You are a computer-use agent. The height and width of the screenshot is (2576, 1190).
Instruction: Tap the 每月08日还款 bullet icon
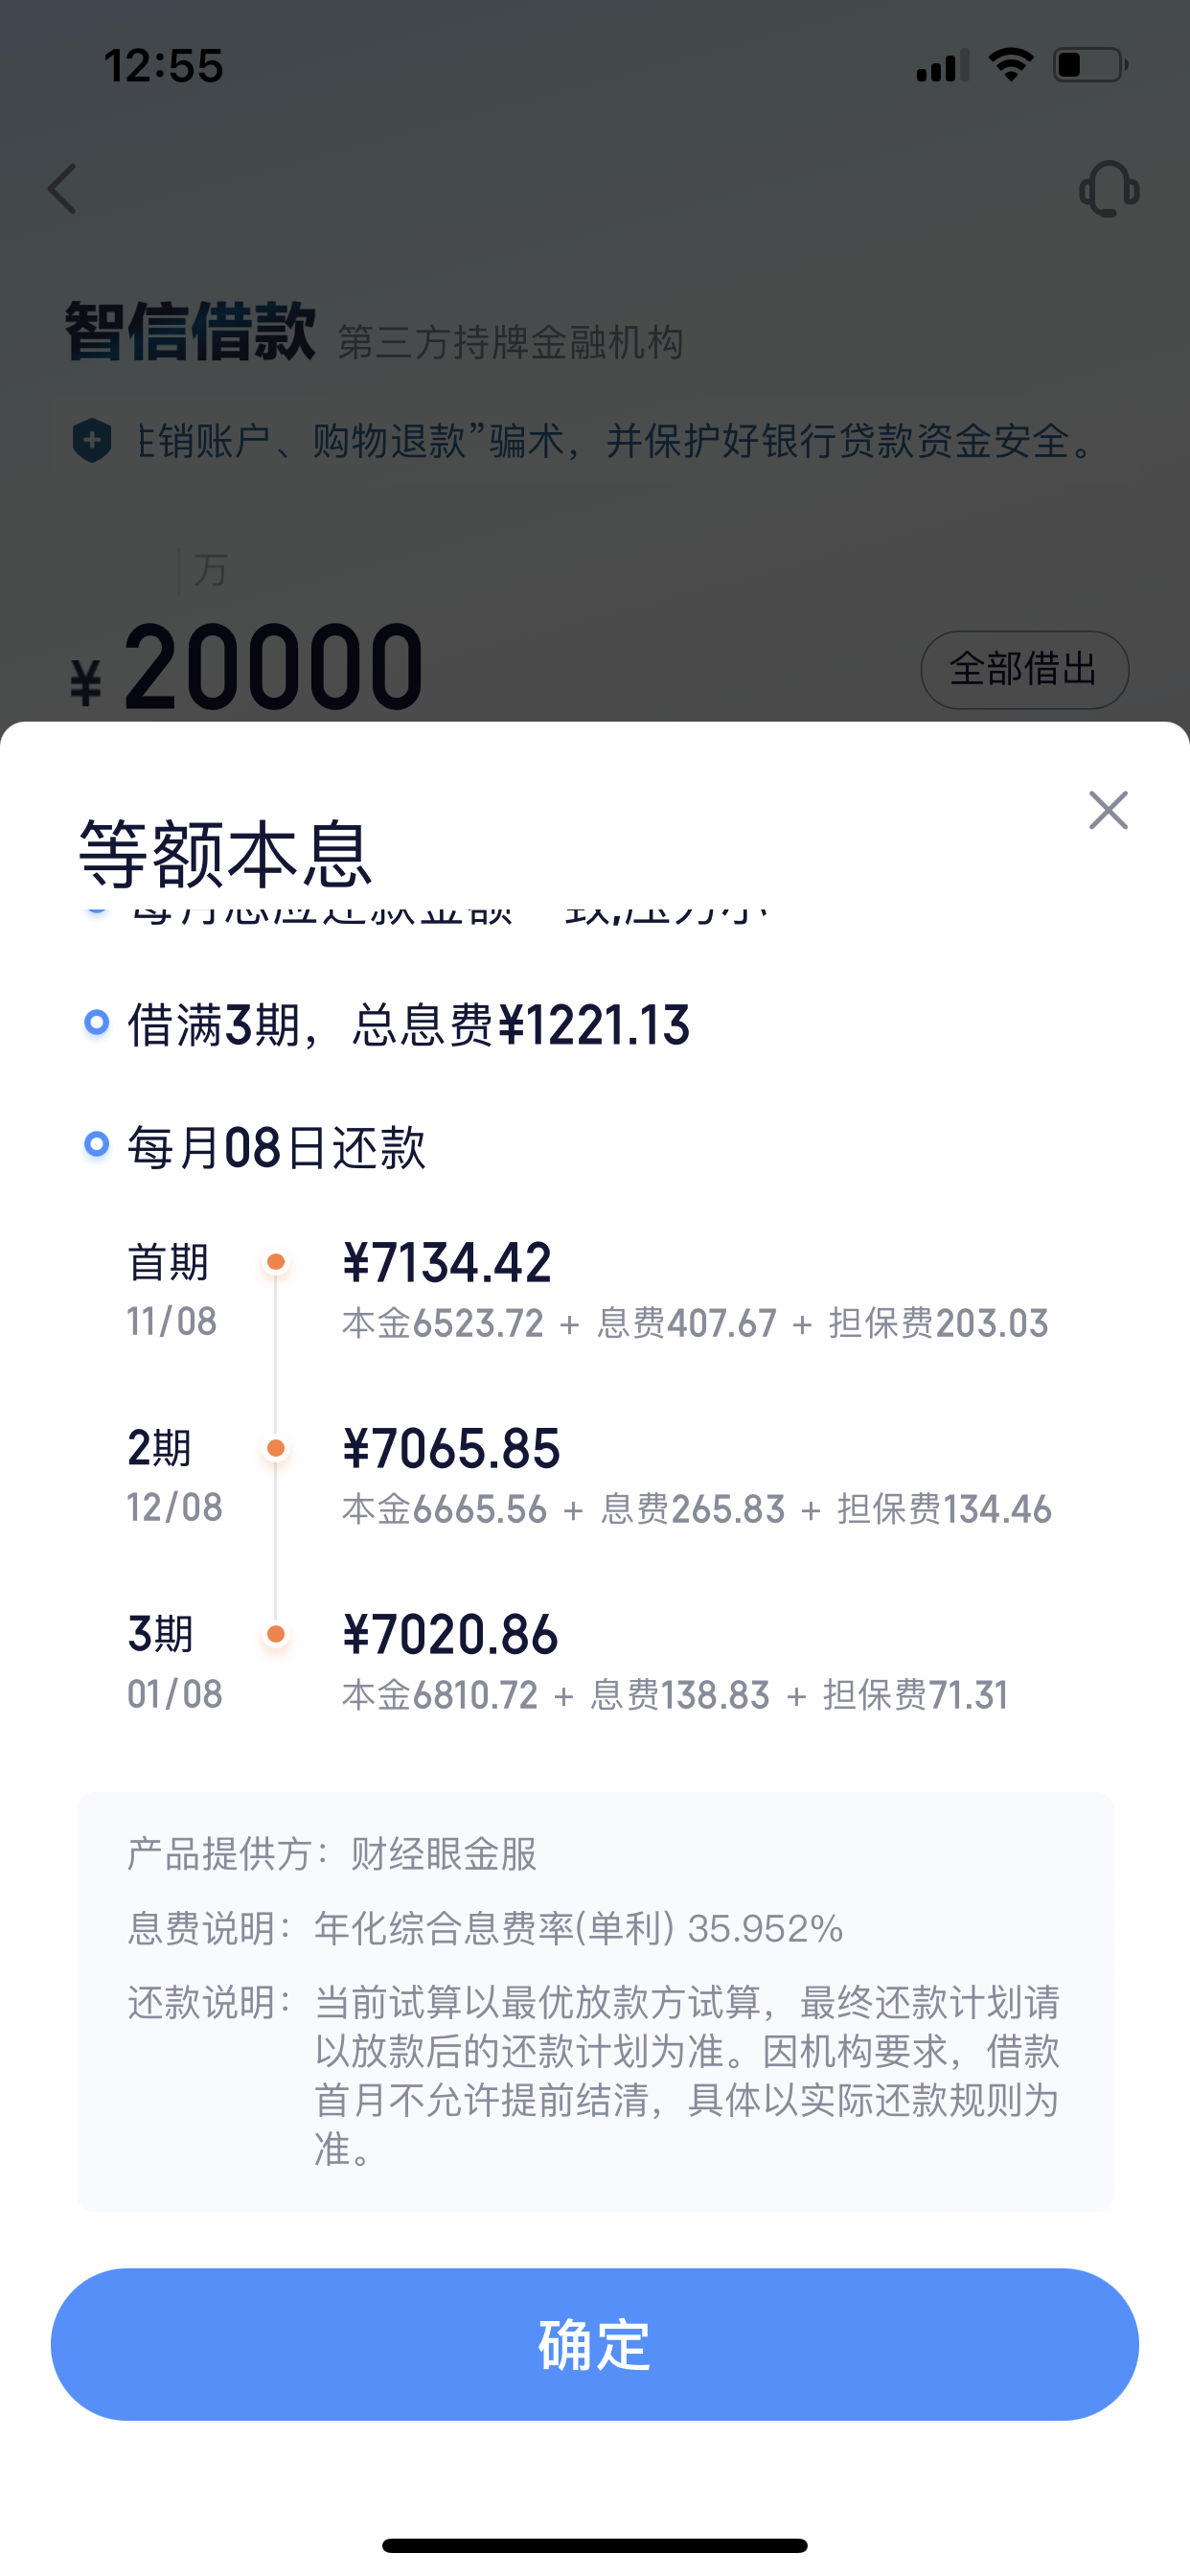(96, 1144)
